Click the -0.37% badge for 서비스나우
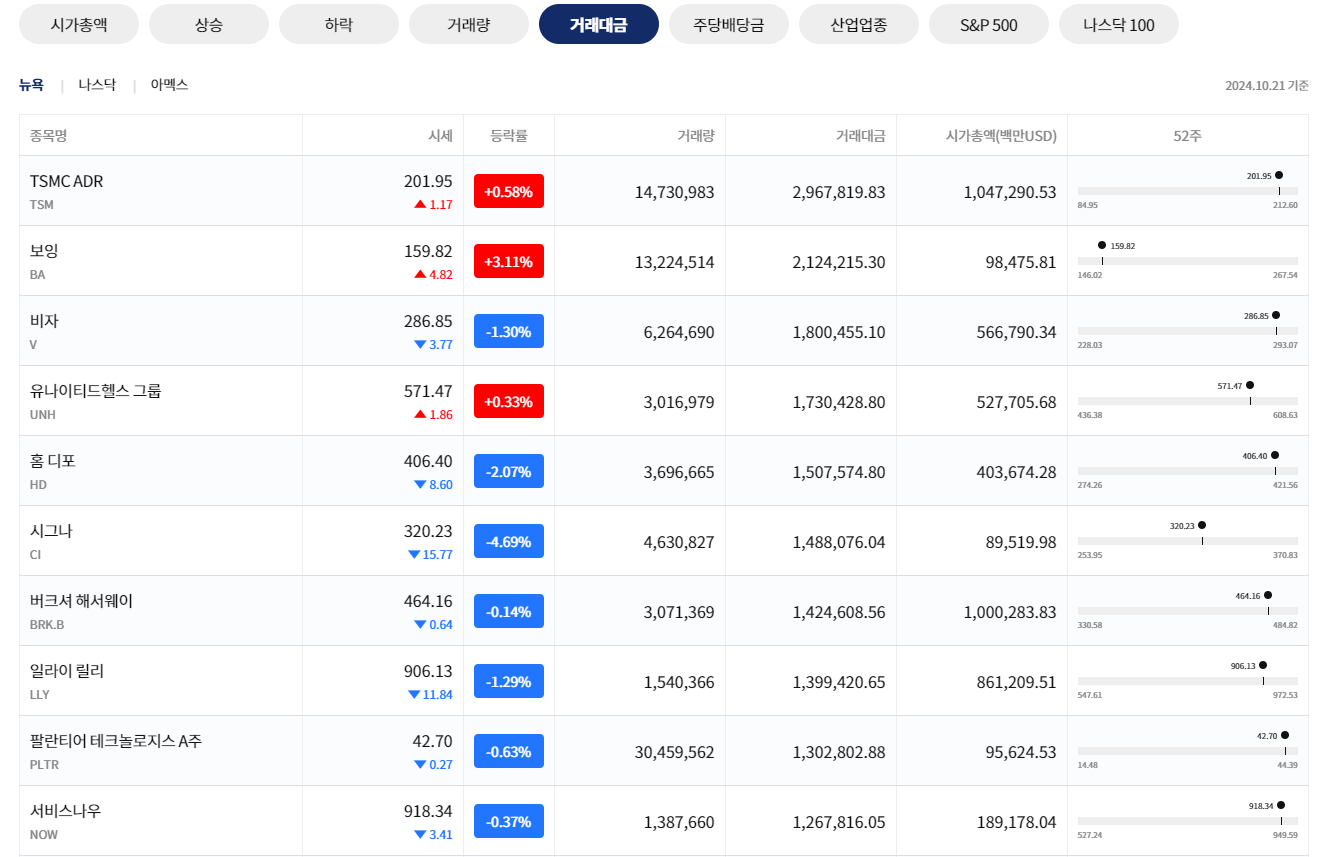The height and width of the screenshot is (857, 1324). [509, 821]
